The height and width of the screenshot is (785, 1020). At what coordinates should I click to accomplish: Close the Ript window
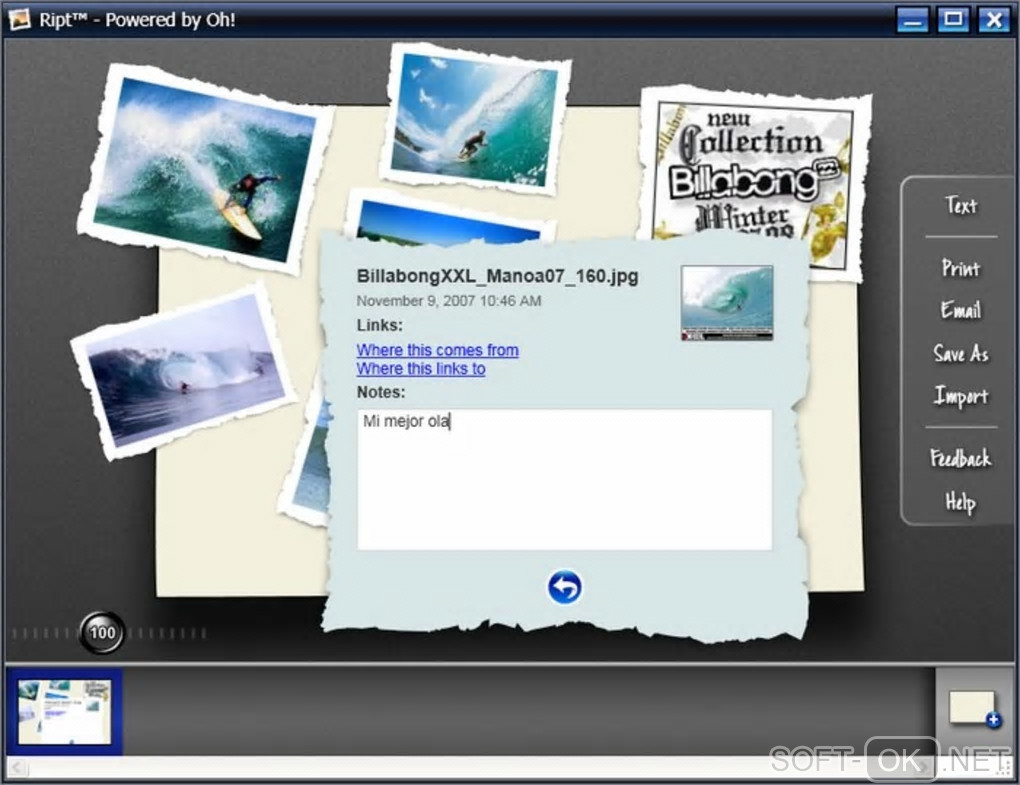coord(993,19)
